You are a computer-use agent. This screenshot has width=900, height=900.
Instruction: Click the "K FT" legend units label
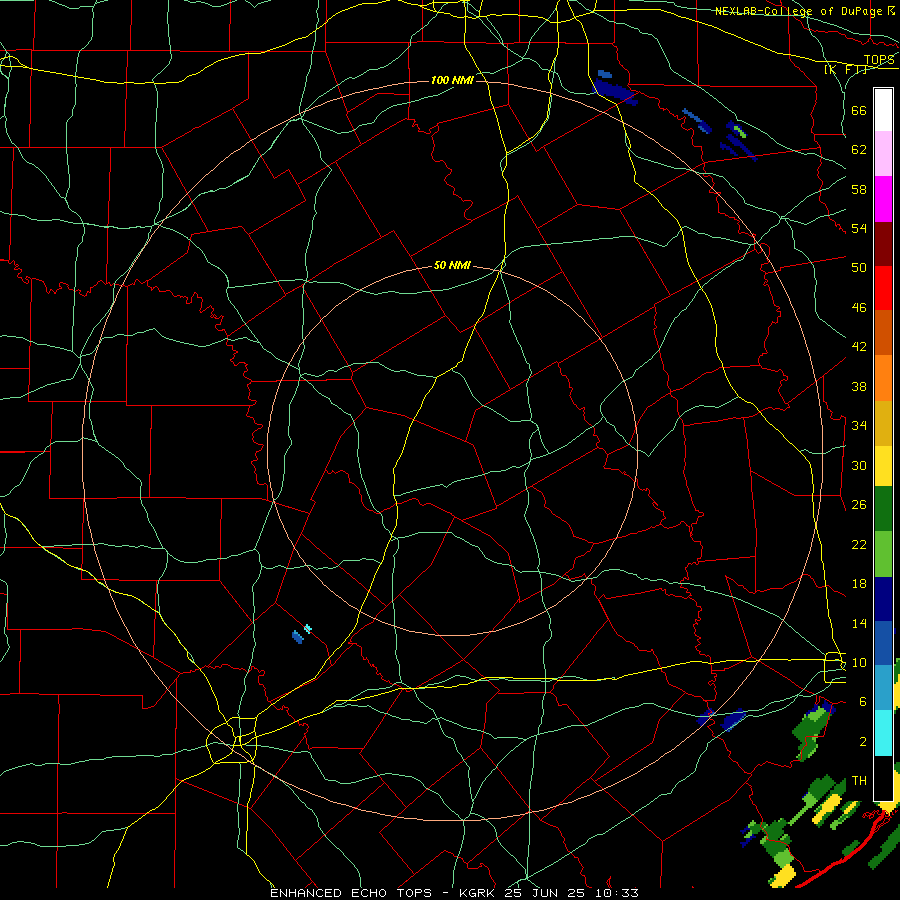pos(846,70)
